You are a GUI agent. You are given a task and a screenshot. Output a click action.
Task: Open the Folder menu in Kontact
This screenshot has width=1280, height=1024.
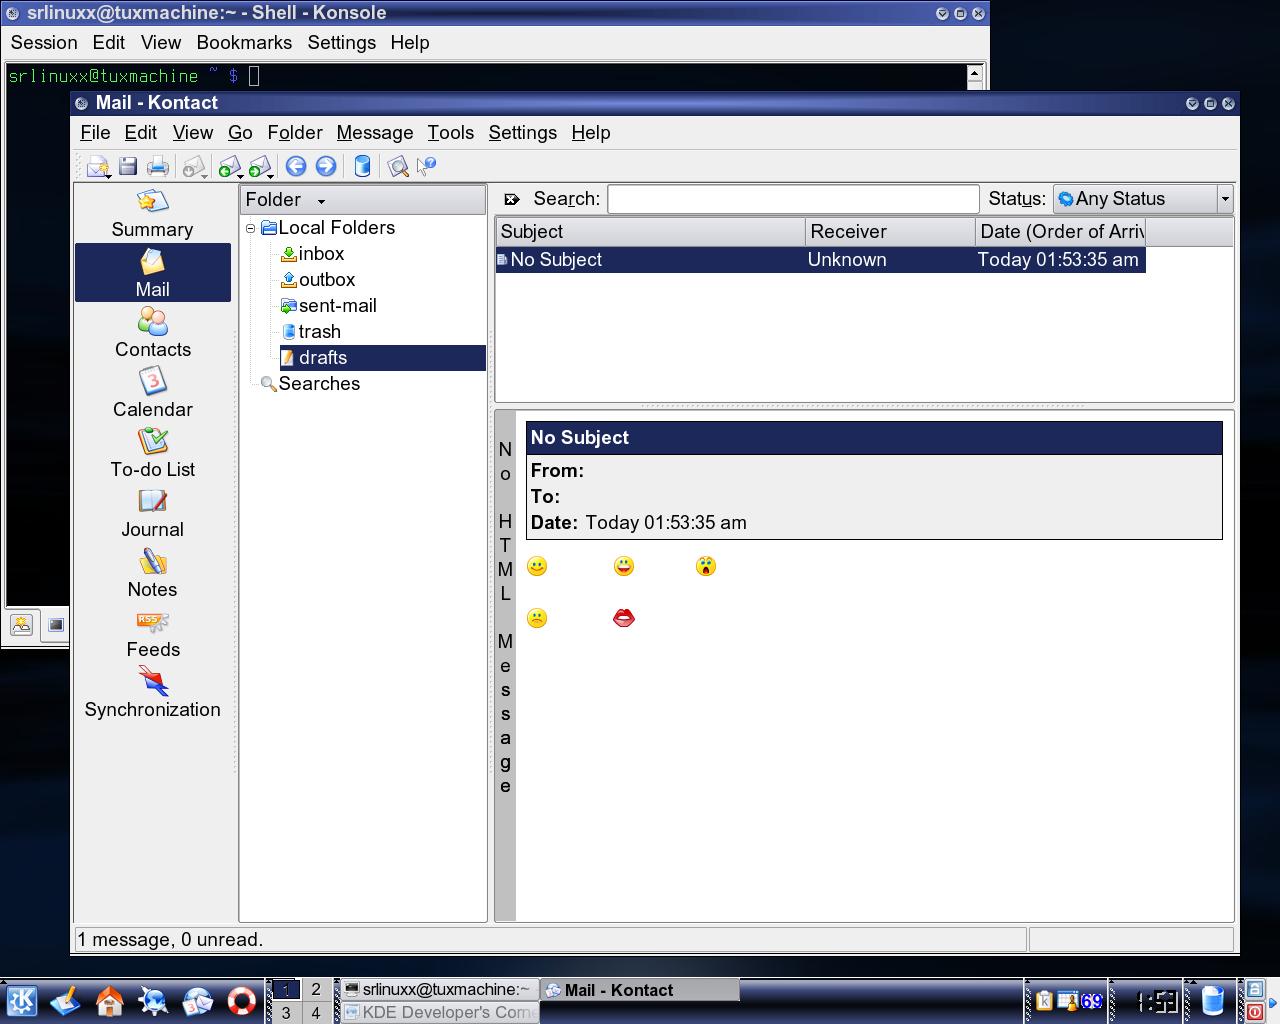click(x=295, y=133)
